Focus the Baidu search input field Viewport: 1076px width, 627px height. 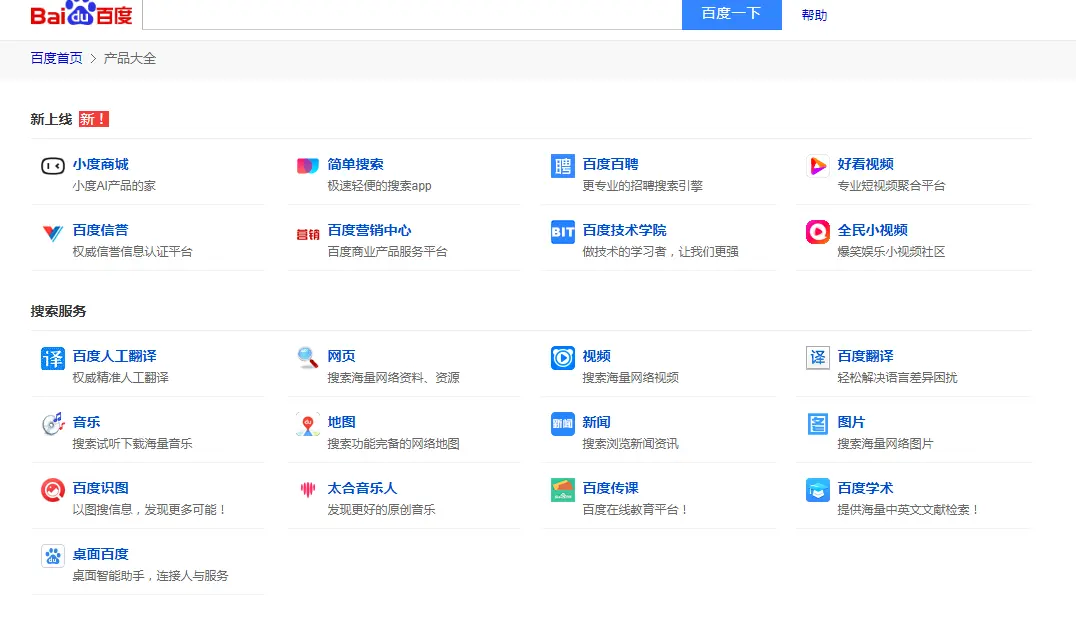pos(412,14)
